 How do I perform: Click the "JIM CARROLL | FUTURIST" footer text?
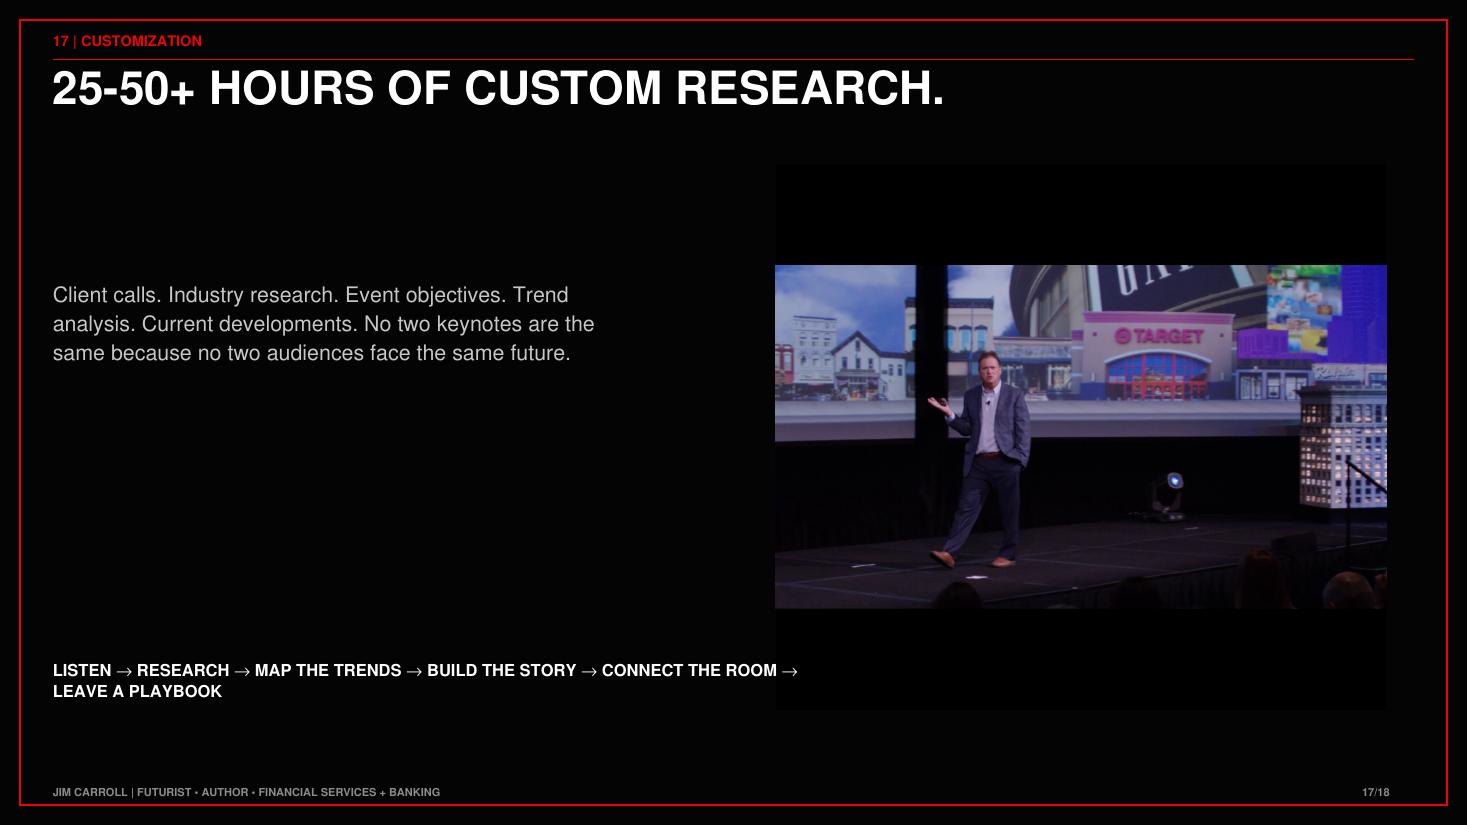point(246,792)
